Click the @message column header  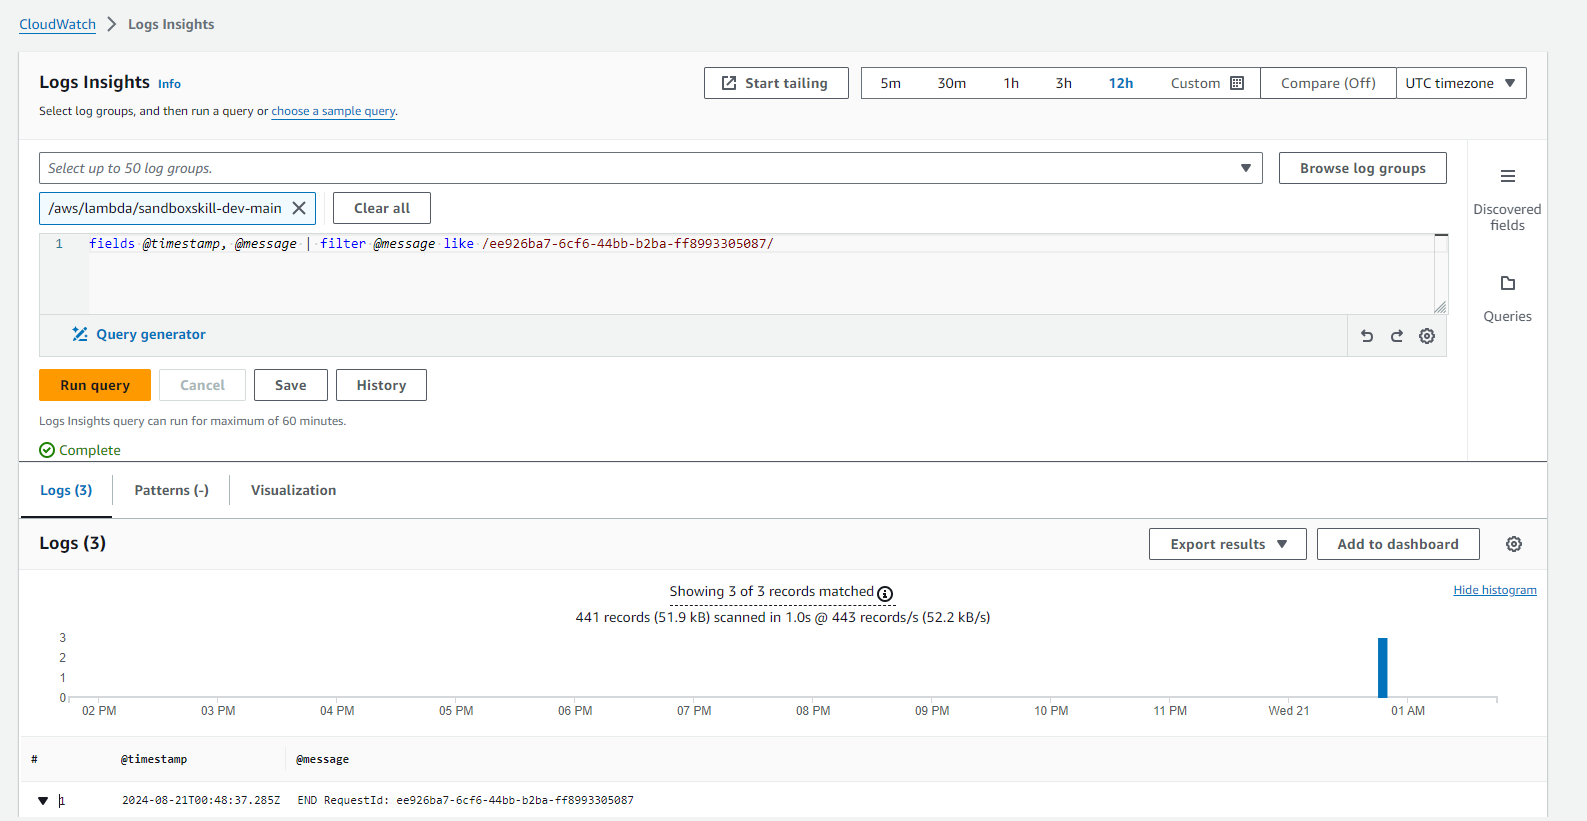pos(322,759)
